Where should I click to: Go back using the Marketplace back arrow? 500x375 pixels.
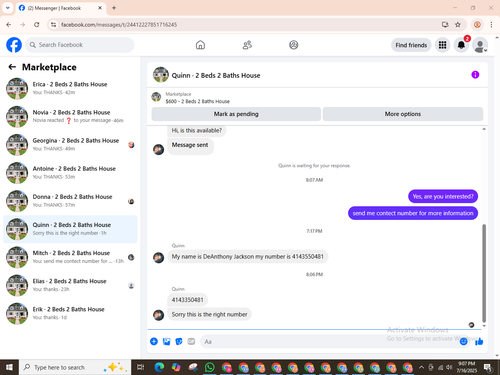tap(12, 67)
